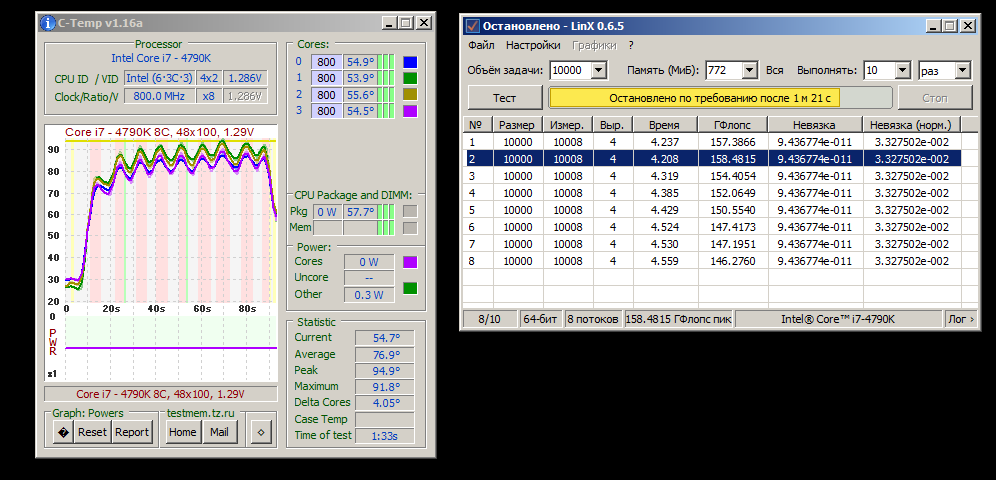
Task: Click the ГФлопс column header
Action: click(x=732, y=124)
